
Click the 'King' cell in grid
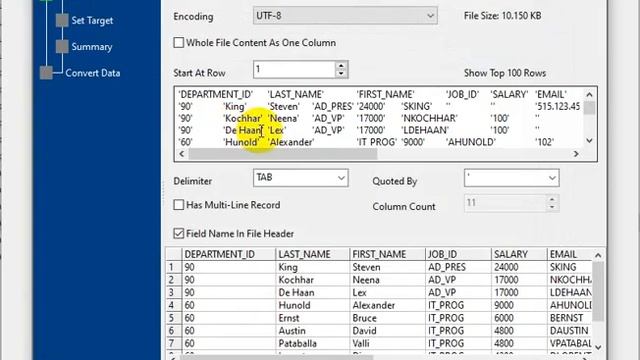pyautogui.click(x=313, y=267)
